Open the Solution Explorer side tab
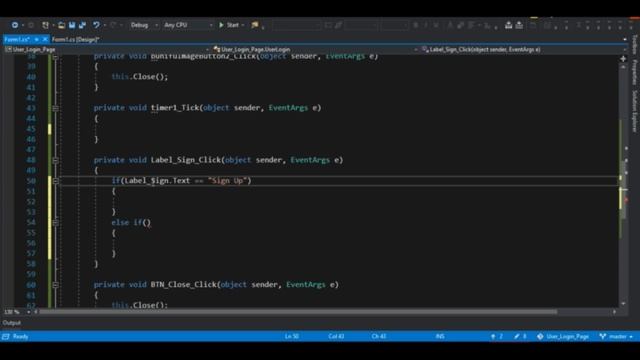 (635, 111)
